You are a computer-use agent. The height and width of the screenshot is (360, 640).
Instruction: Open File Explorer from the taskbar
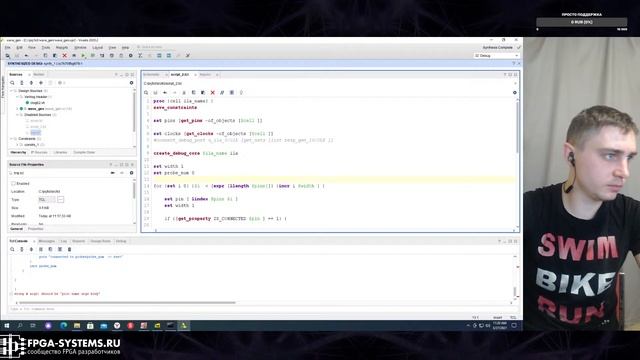tap(77, 325)
